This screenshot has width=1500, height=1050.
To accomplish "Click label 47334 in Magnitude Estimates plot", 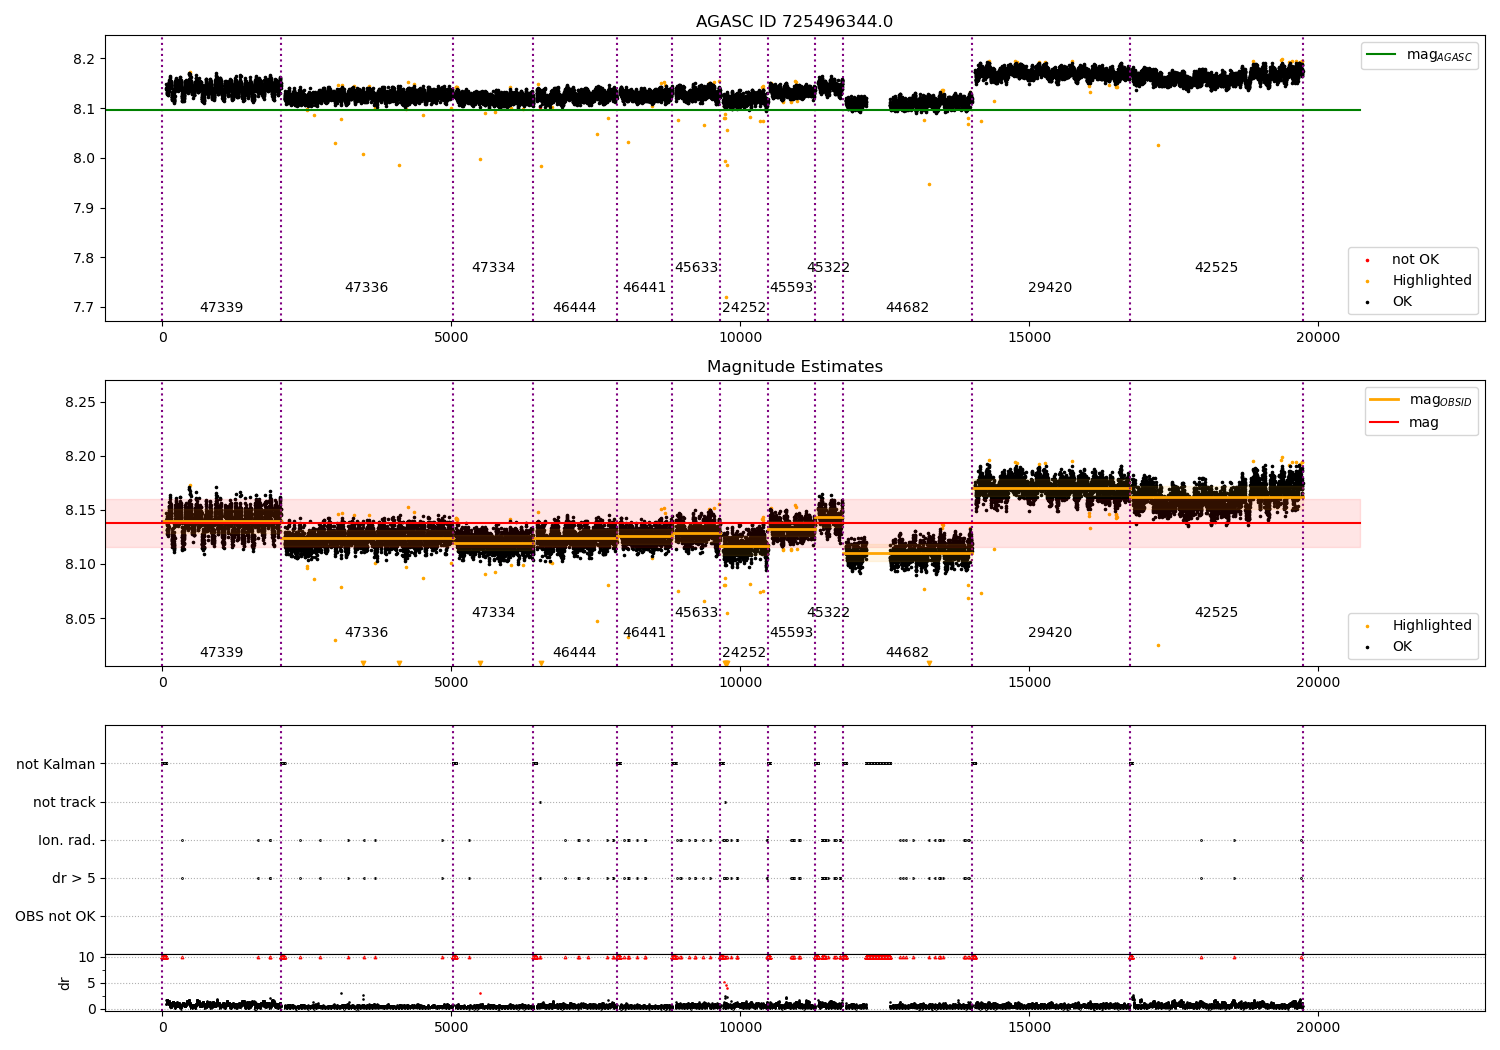I will pyautogui.click(x=493, y=613).
